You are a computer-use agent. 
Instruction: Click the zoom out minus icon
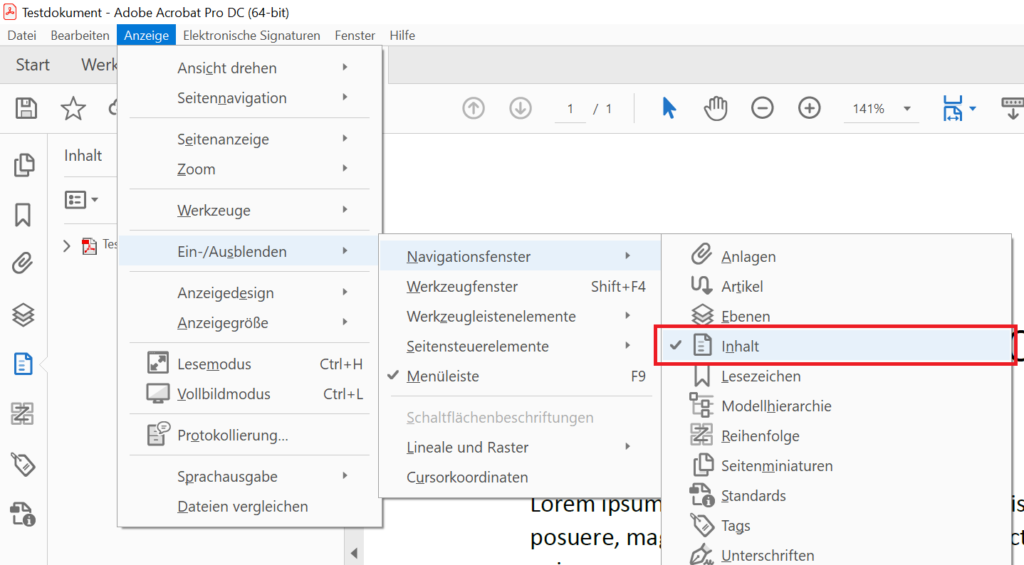(762, 108)
